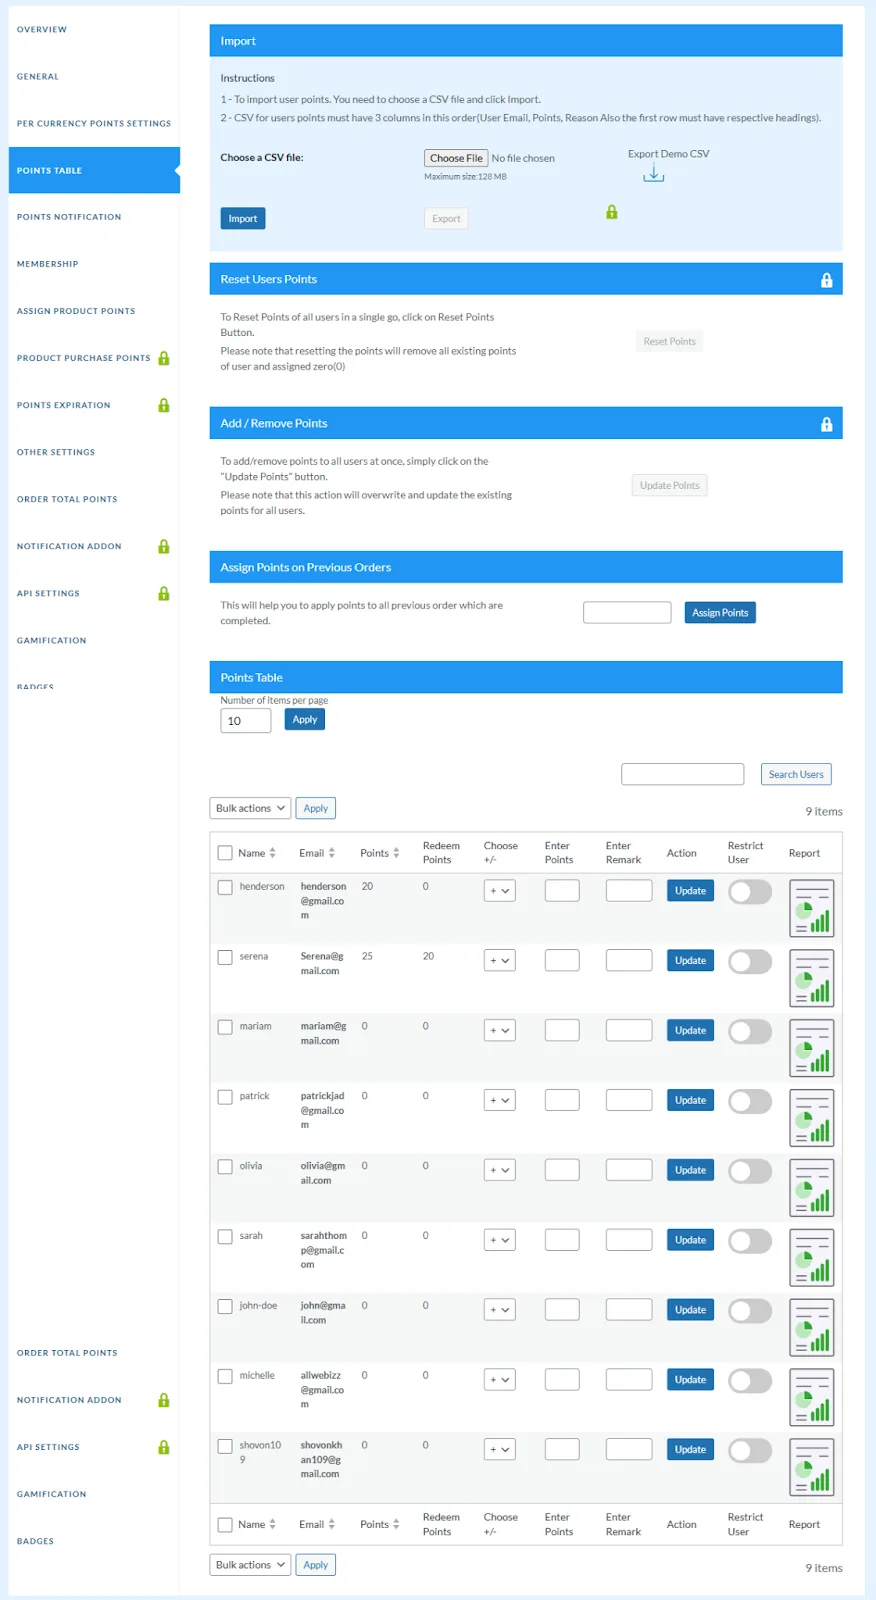Open the report icon for mariam
The height and width of the screenshot is (1600, 876).
(811, 1048)
